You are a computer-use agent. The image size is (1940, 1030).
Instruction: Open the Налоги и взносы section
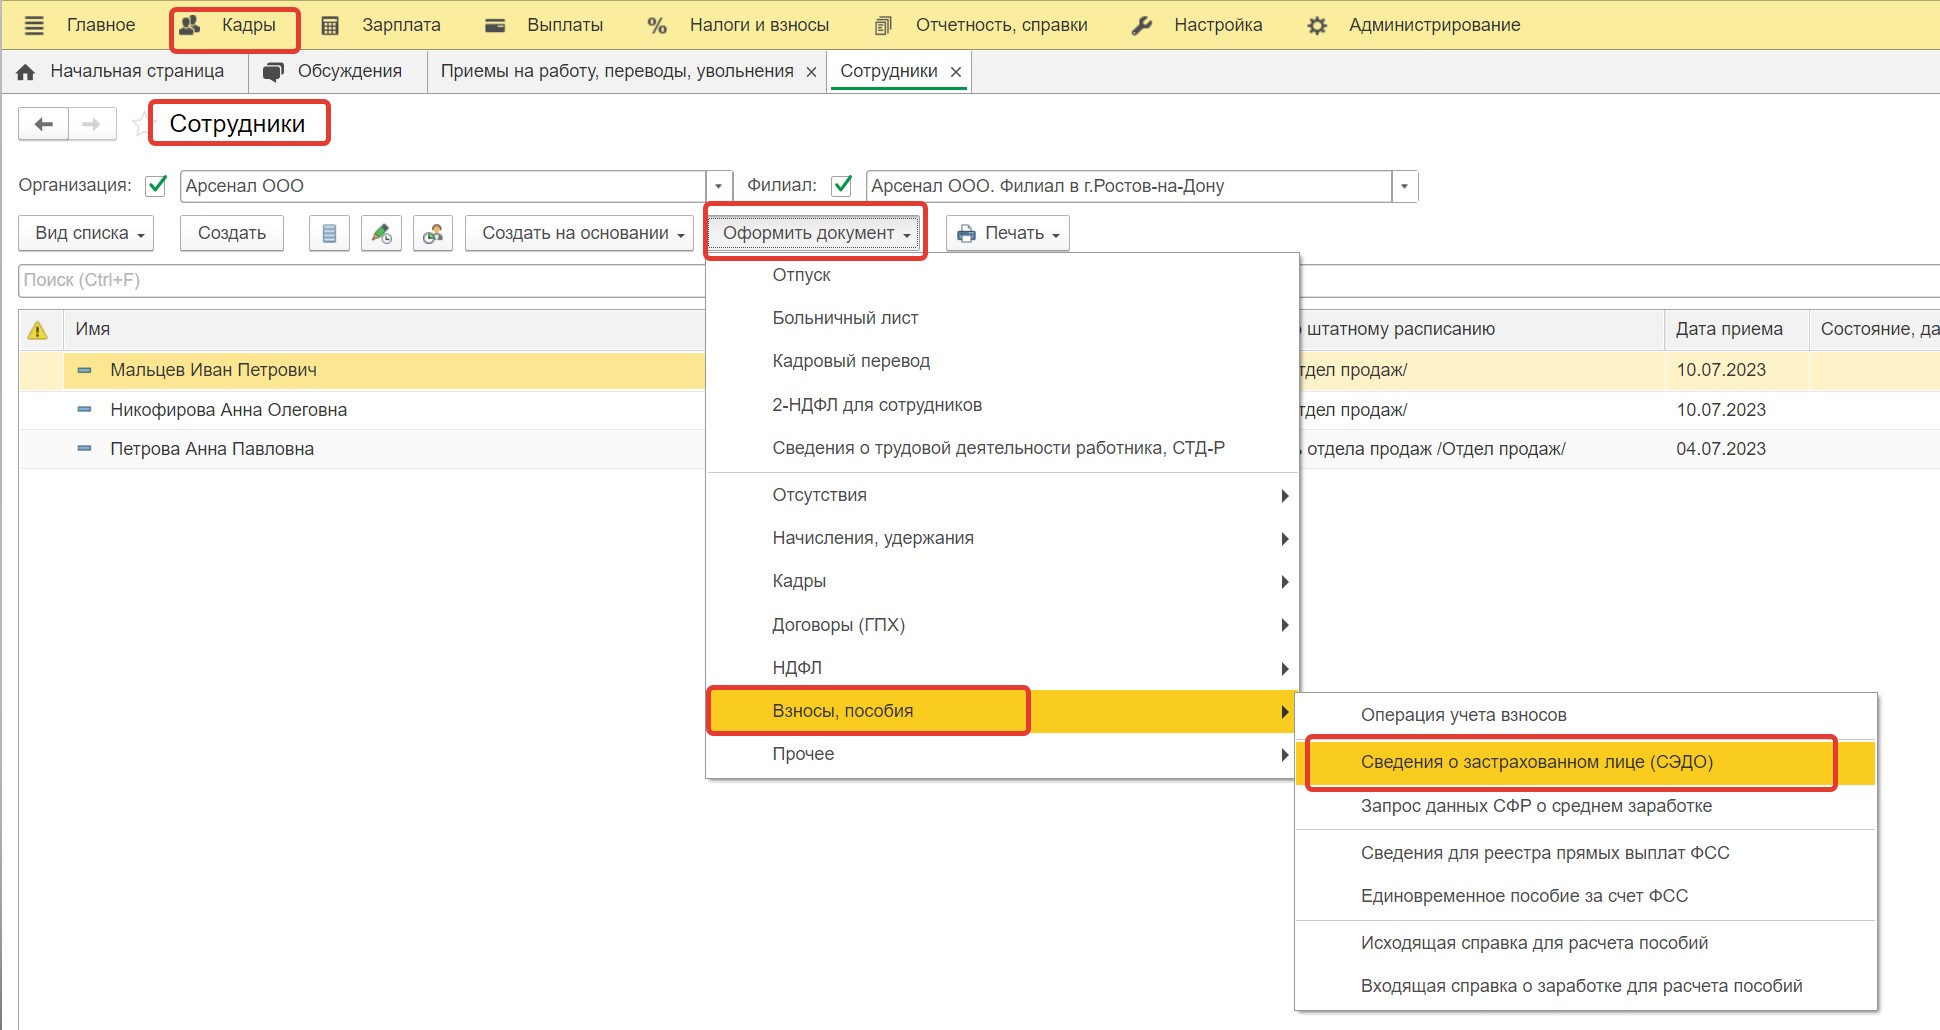(x=738, y=26)
